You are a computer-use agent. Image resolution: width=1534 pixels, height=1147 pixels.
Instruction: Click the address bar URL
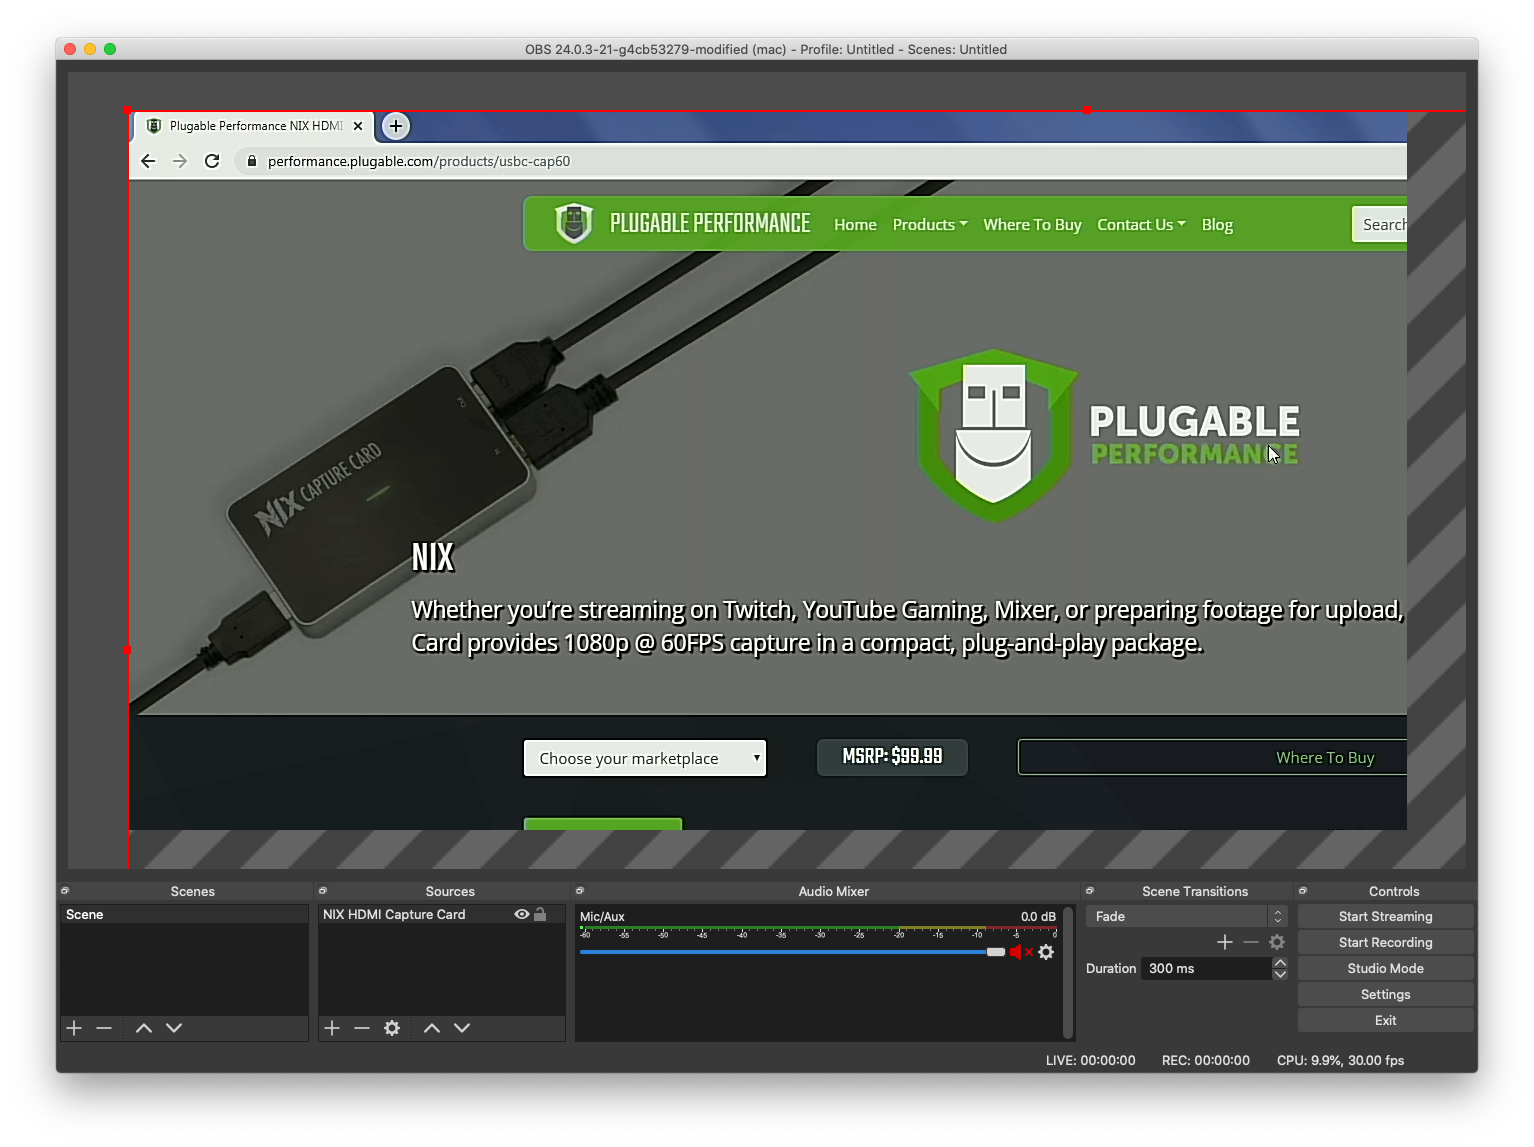click(419, 161)
